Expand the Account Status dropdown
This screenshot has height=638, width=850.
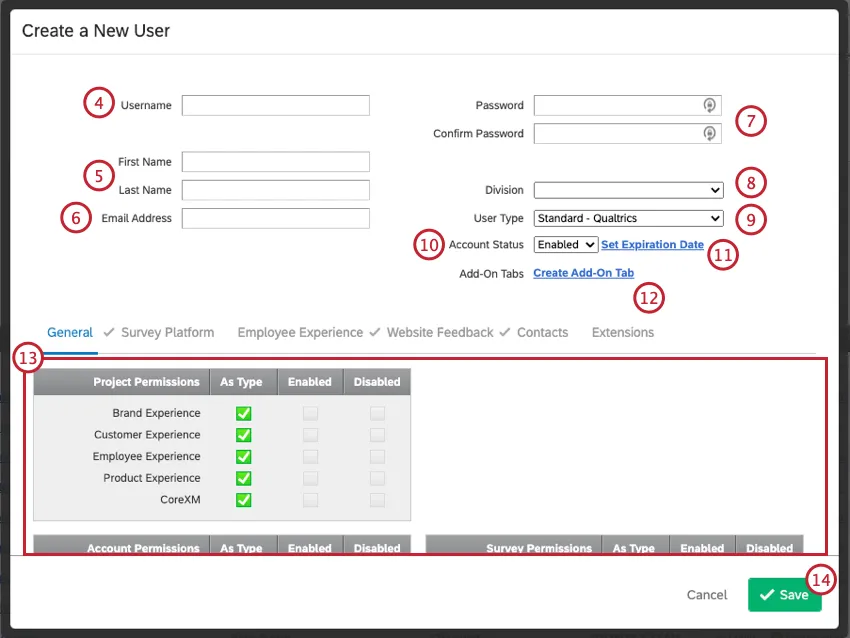tap(566, 244)
